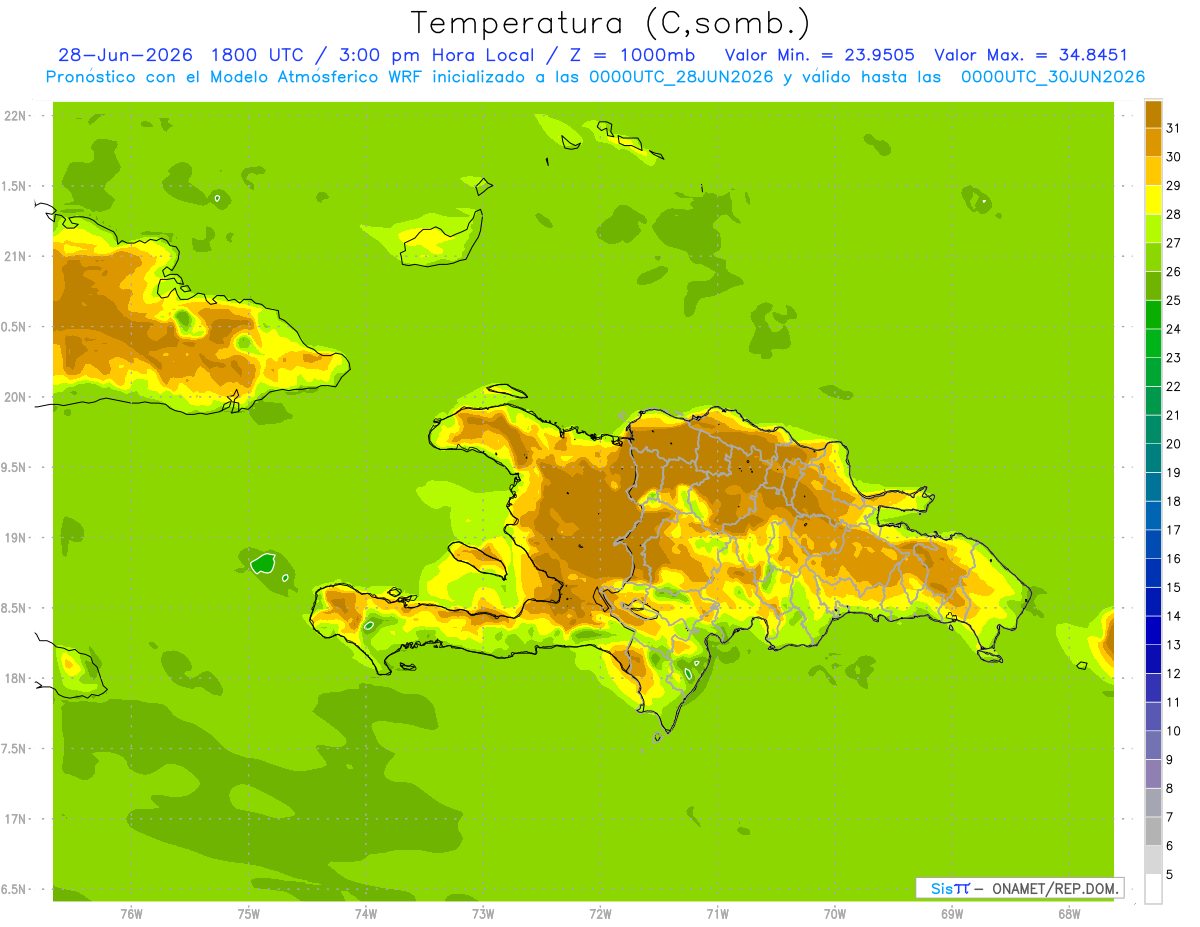
Task: Click legend value 10 on color scale
Action: [1173, 731]
